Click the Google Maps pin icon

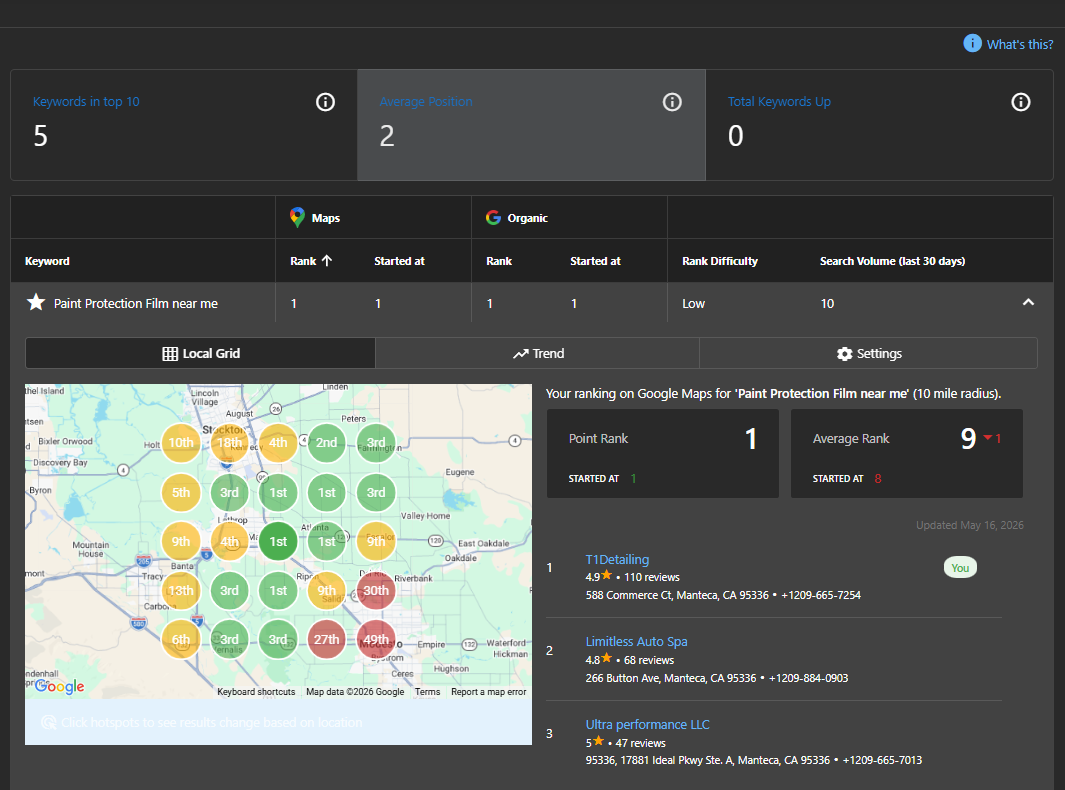(297, 217)
